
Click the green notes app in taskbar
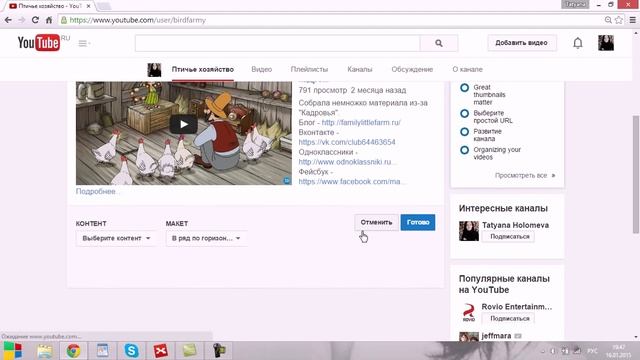(189, 351)
